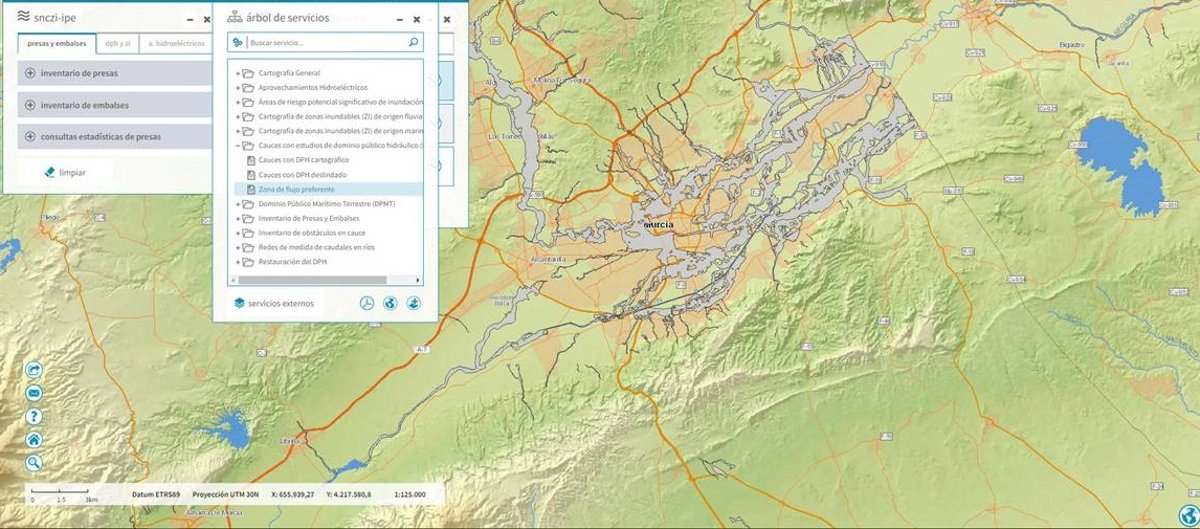Select Cauces con DPH deslindado layer
This screenshot has height=529, width=1200.
(288, 175)
